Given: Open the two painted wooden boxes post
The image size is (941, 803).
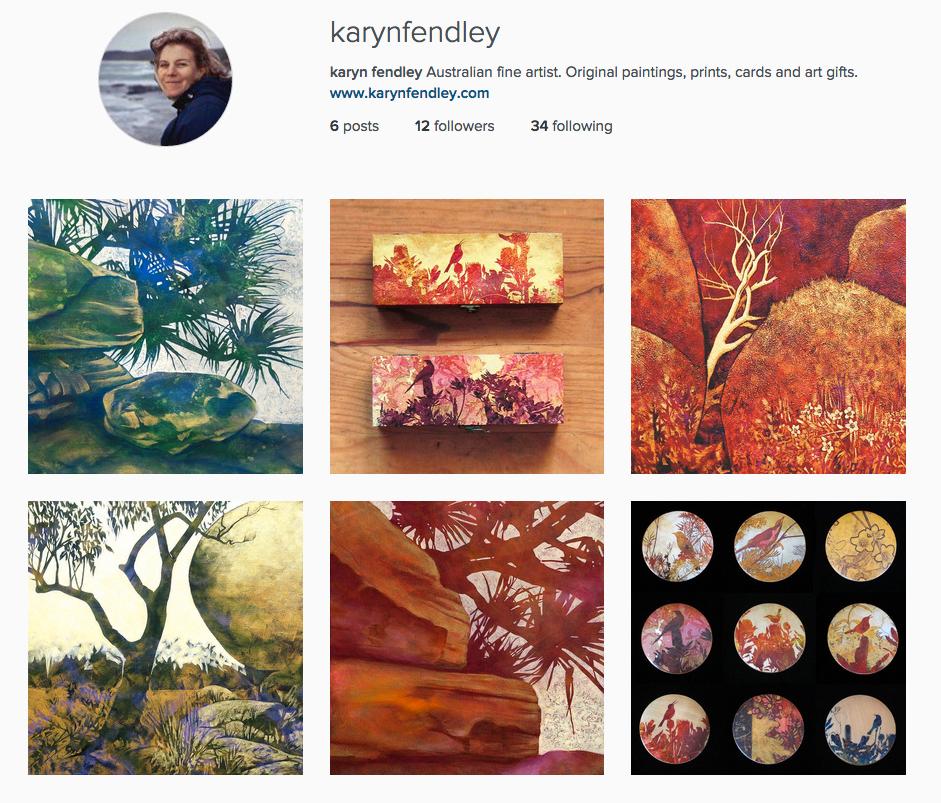Looking at the screenshot, I should pos(467,336).
